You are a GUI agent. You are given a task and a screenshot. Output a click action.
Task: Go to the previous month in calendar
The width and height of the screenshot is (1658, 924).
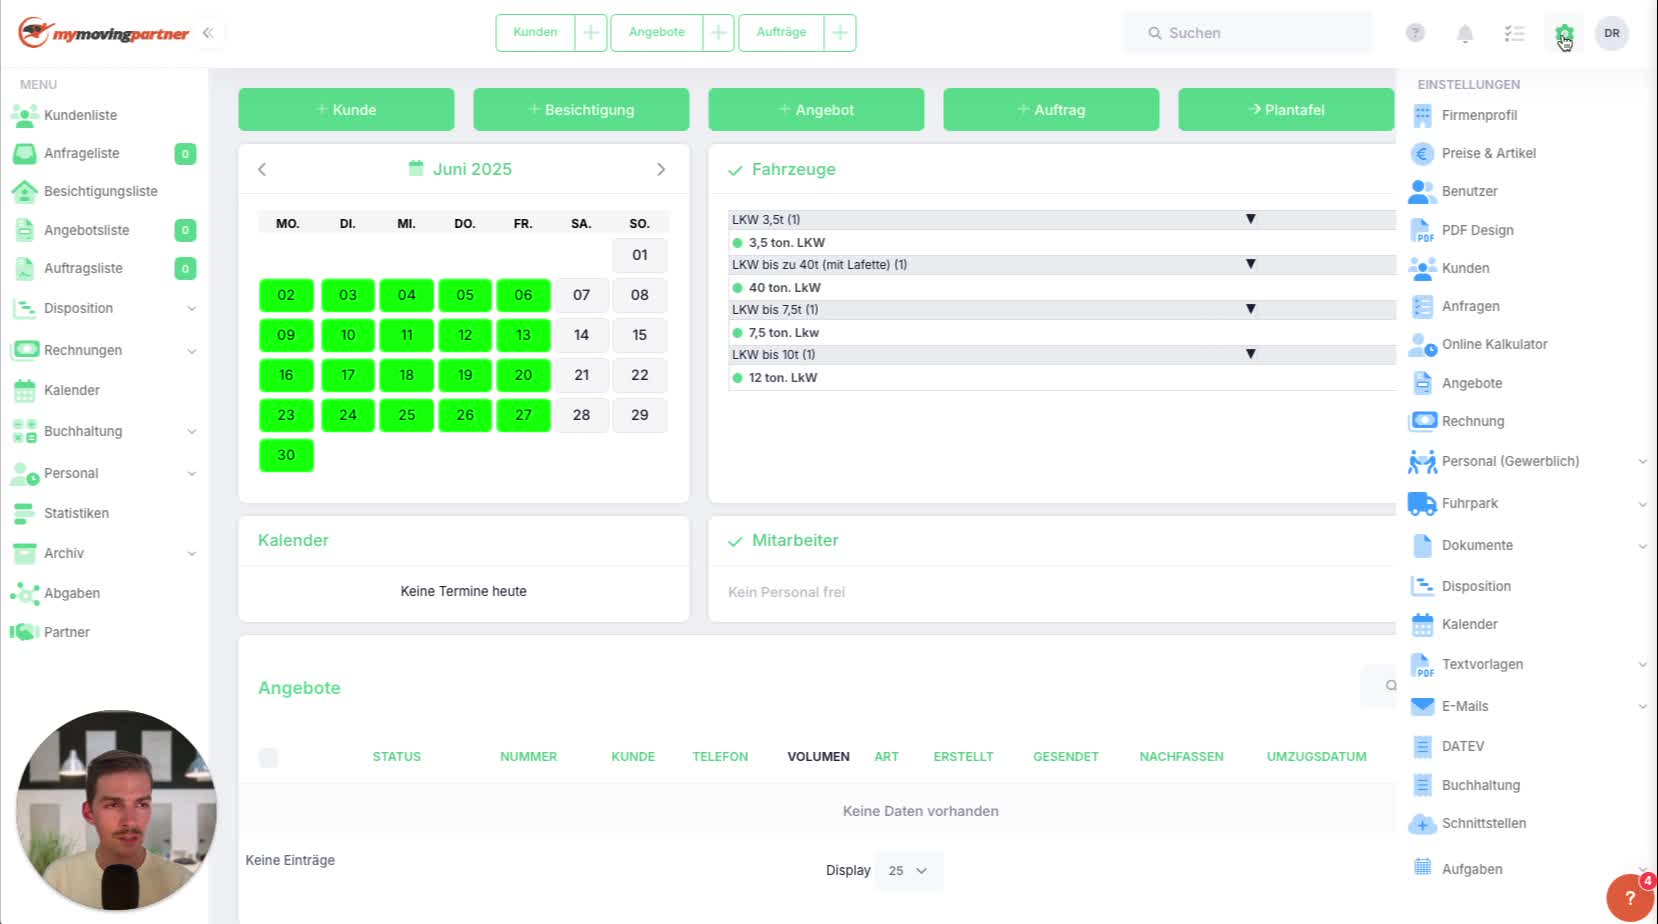pyautogui.click(x=262, y=170)
